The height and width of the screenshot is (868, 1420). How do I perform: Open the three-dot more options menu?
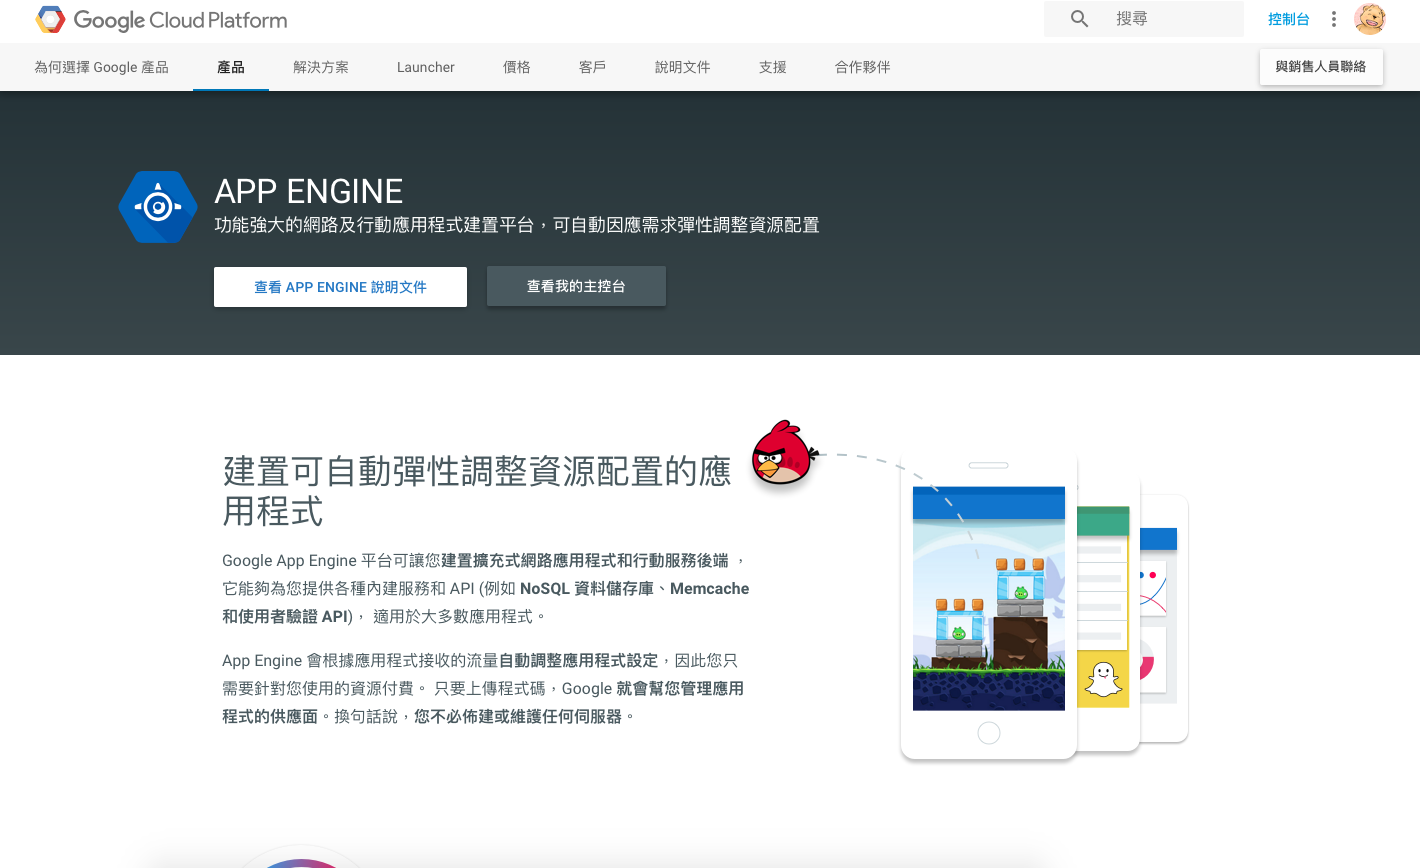coord(1333,19)
